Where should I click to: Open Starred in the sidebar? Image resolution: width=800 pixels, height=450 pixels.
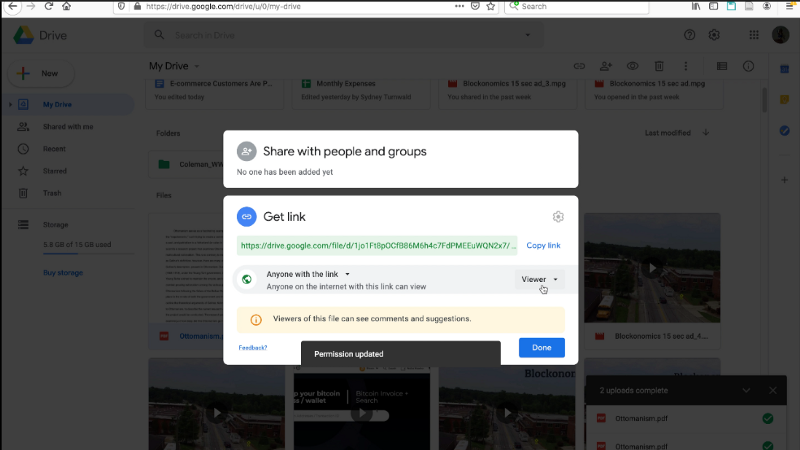click(55, 171)
